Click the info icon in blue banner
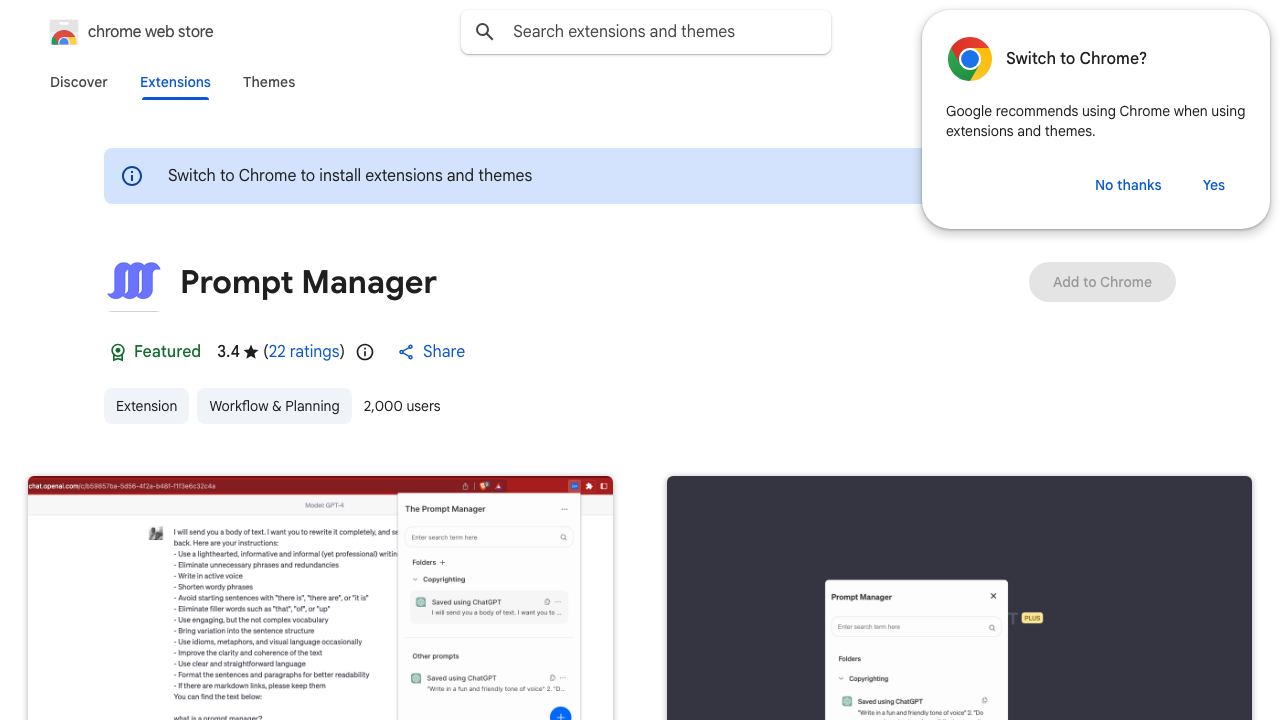Screen dimensions: 1280x720 point(132,176)
